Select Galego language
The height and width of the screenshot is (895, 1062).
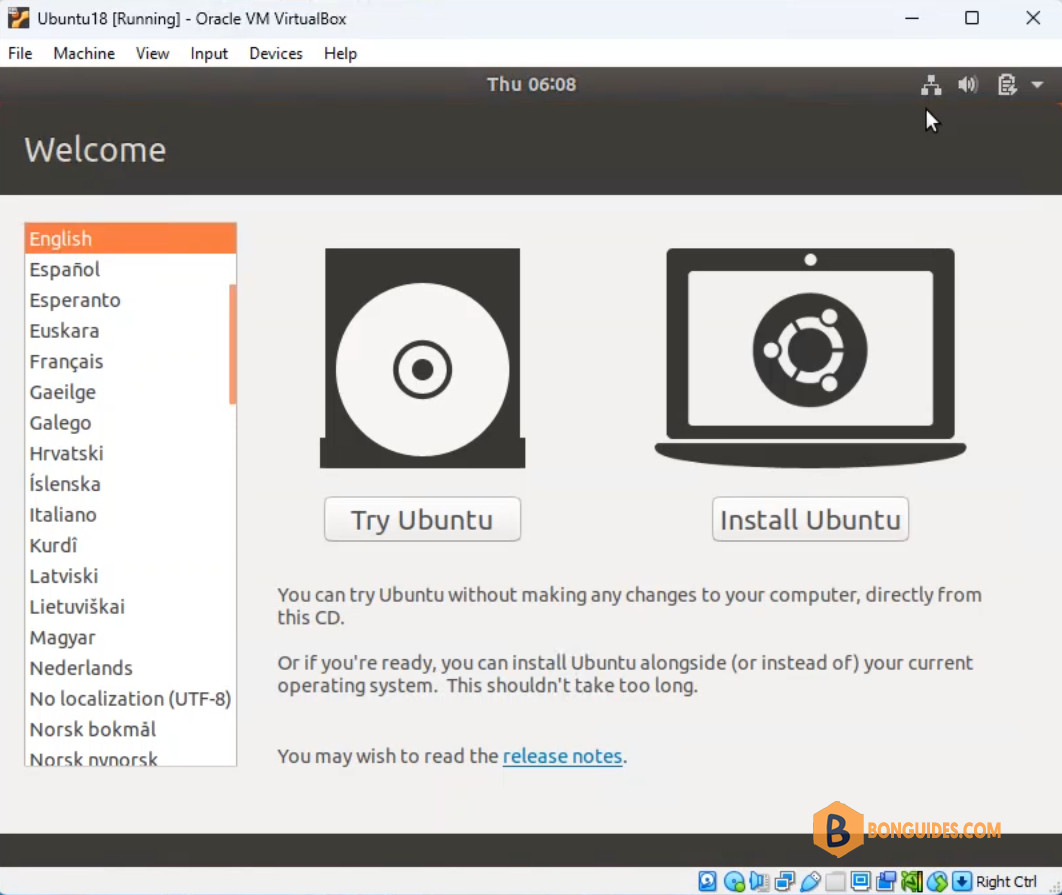point(131,423)
